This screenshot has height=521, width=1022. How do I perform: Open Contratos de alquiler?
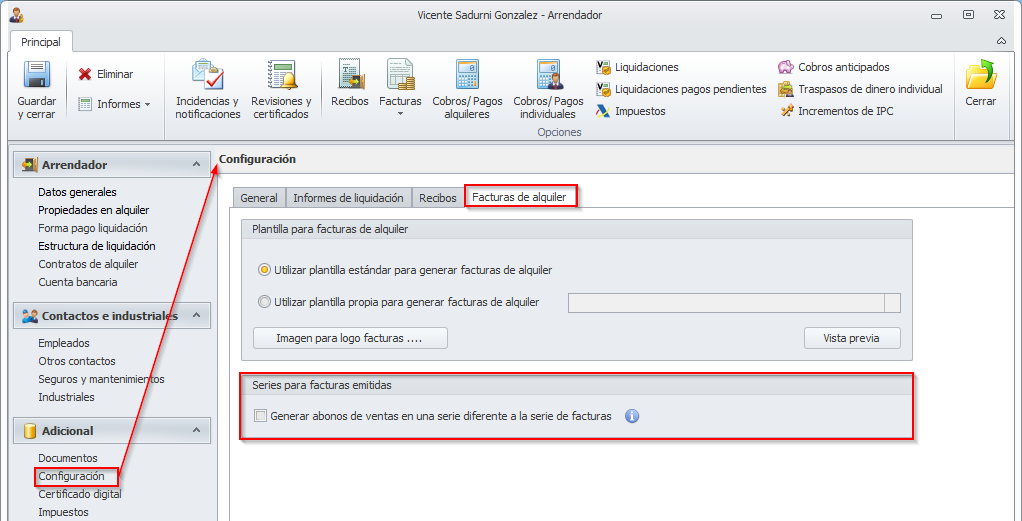click(x=88, y=264)
